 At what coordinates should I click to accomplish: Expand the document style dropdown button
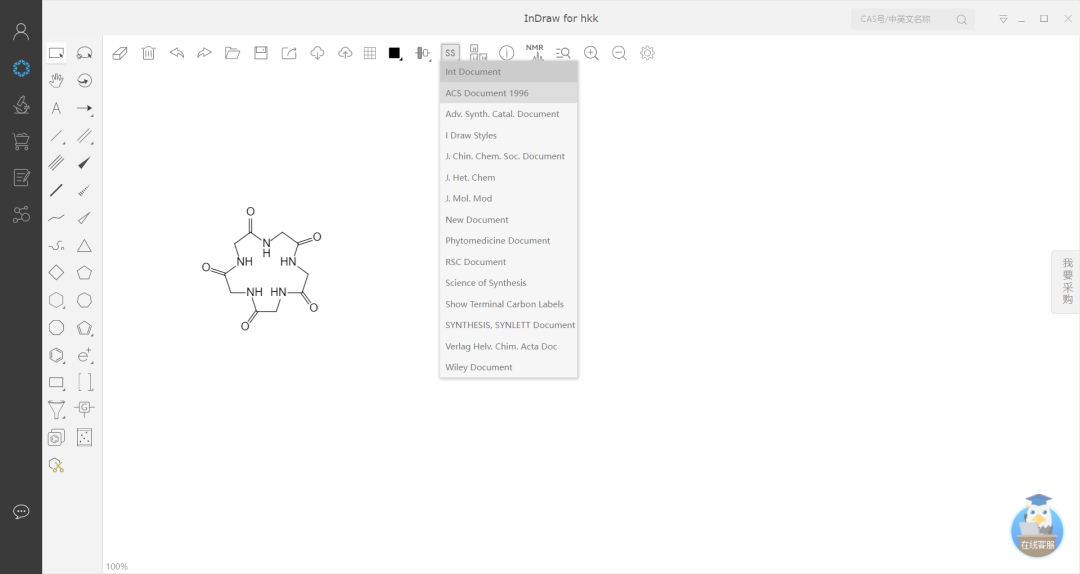tap(451, 53)
